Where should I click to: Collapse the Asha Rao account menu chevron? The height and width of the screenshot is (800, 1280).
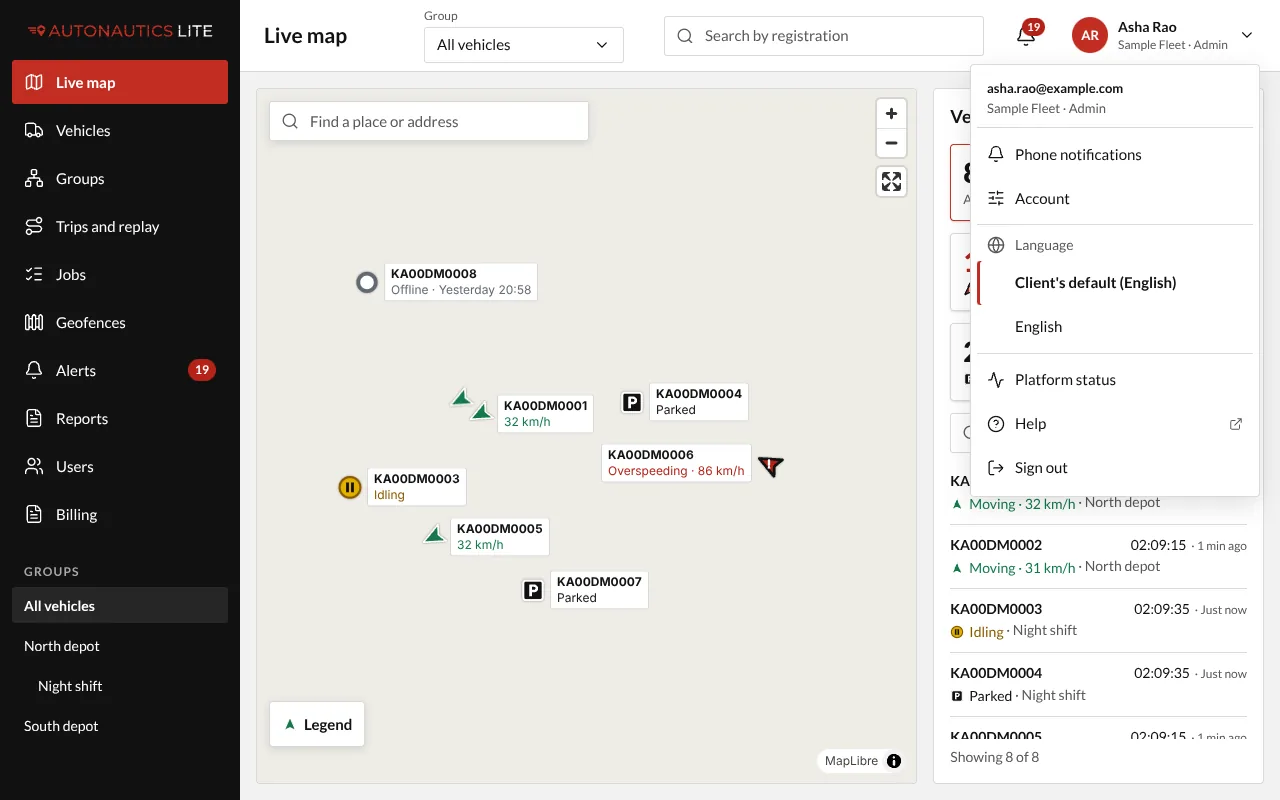click(1247, 36)
